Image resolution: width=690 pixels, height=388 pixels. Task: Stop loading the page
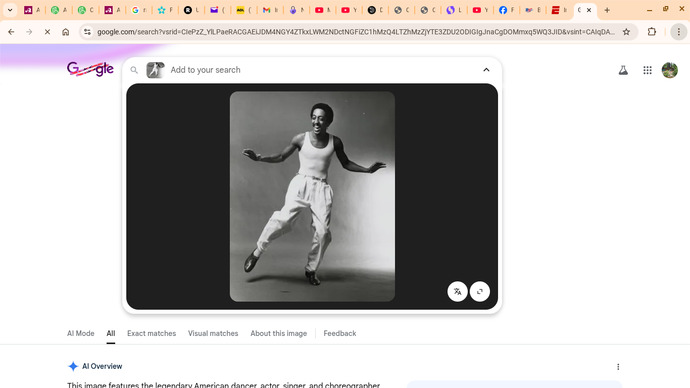[47, 32]
